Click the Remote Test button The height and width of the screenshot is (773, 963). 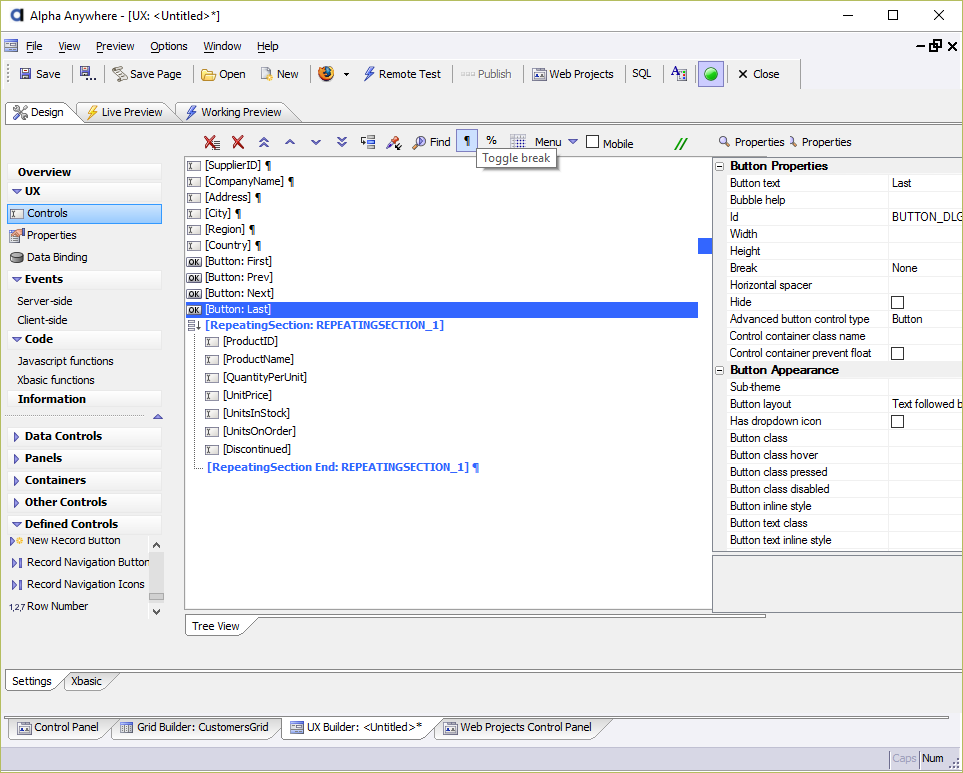pos(402,74)
